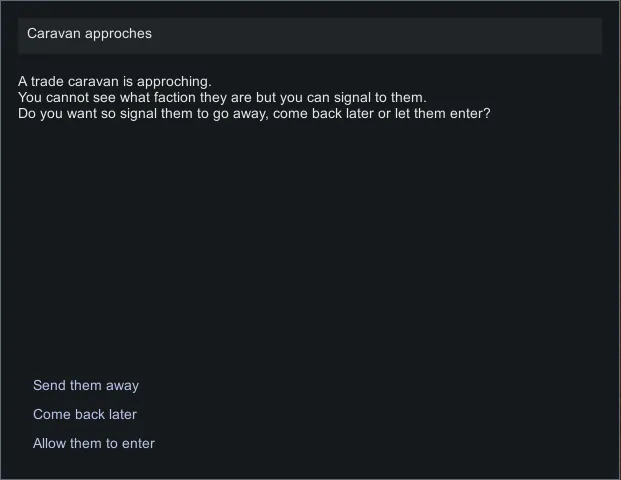Click "A trade caravan is approching" text

114,81
